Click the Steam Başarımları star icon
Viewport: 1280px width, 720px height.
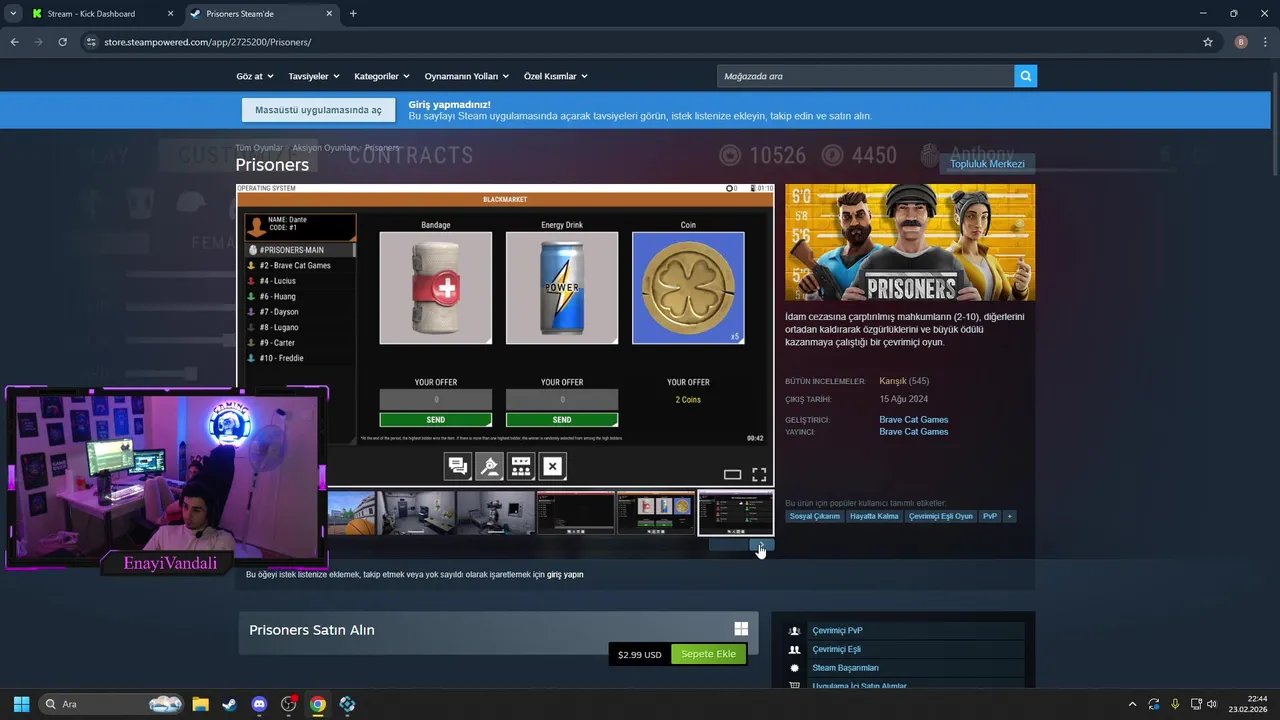tap(794, 668)
